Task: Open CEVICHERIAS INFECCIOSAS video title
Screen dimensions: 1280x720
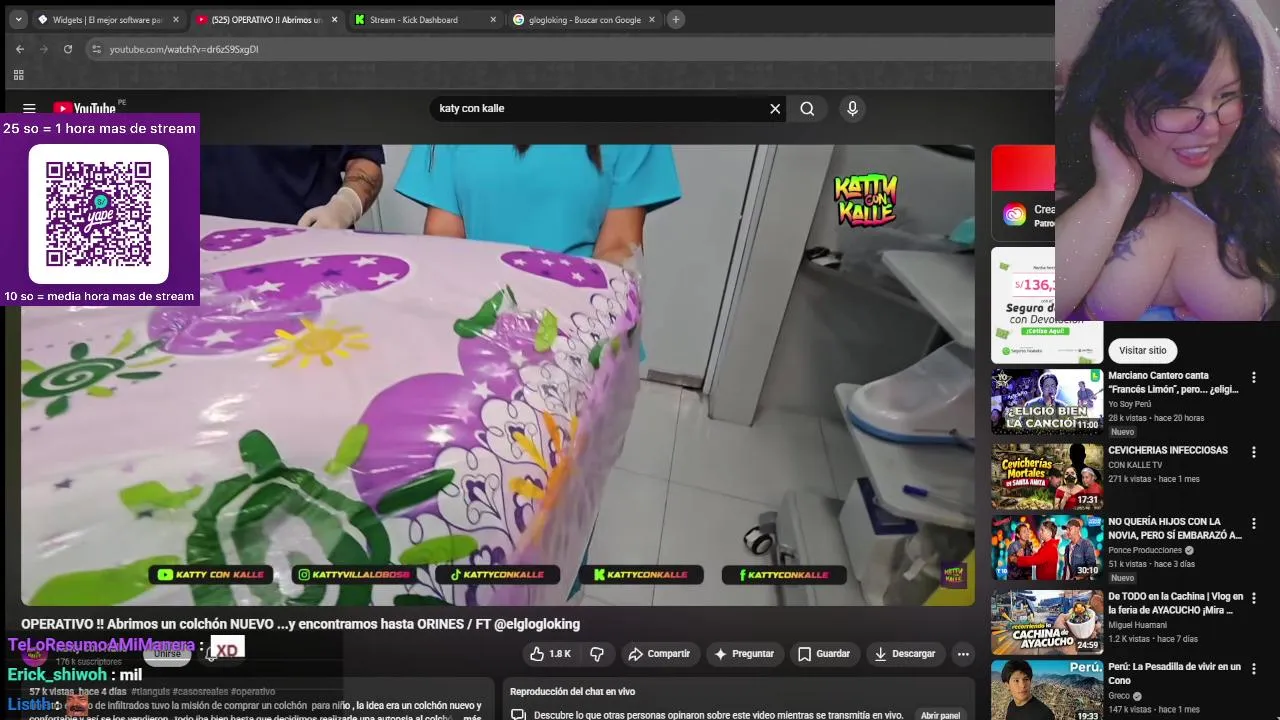Action: (x=1168, y=450)
